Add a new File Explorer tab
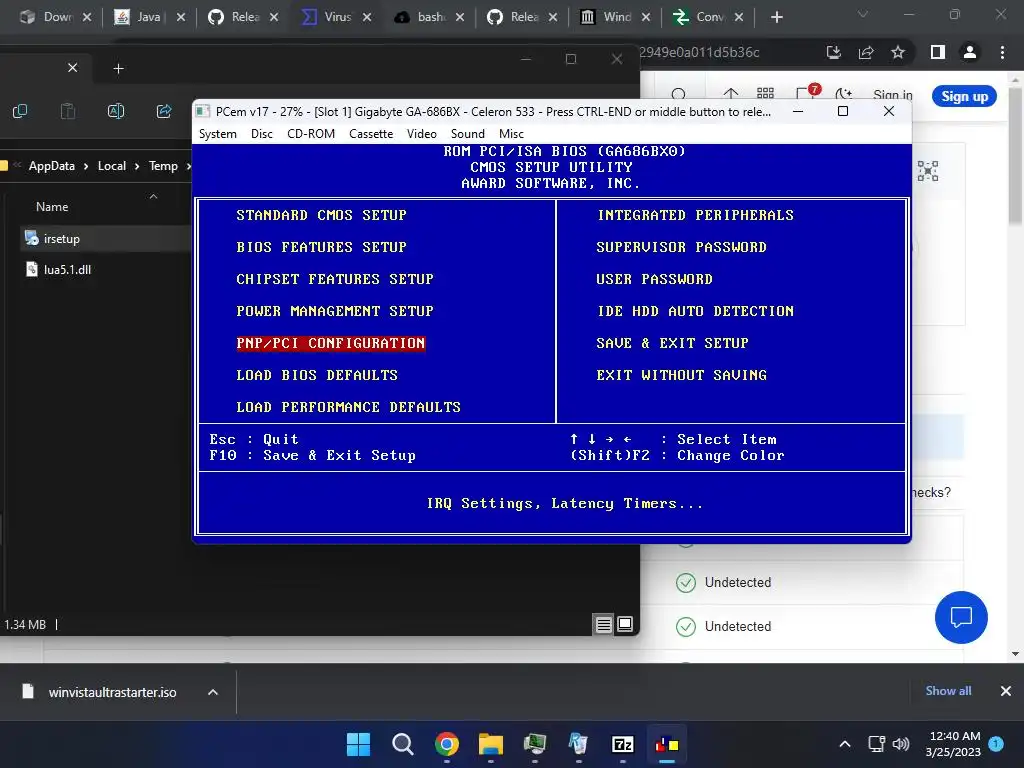Image resolution: width=1024 pixels, height=768 pixels. click(118, 69)
